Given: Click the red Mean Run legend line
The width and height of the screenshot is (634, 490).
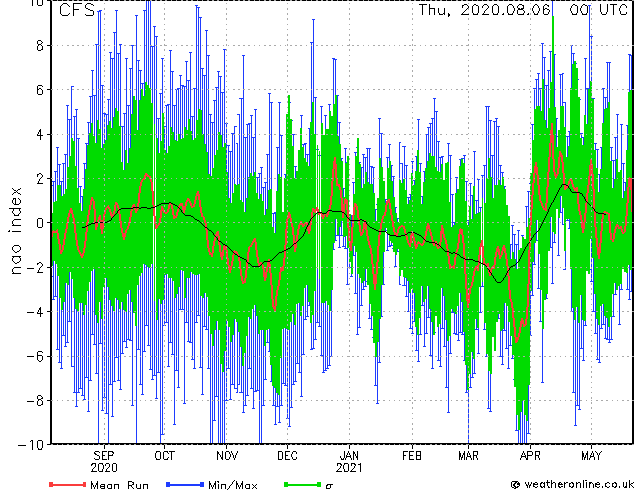Looking at the screenshot, I should (x=67, y=484).
